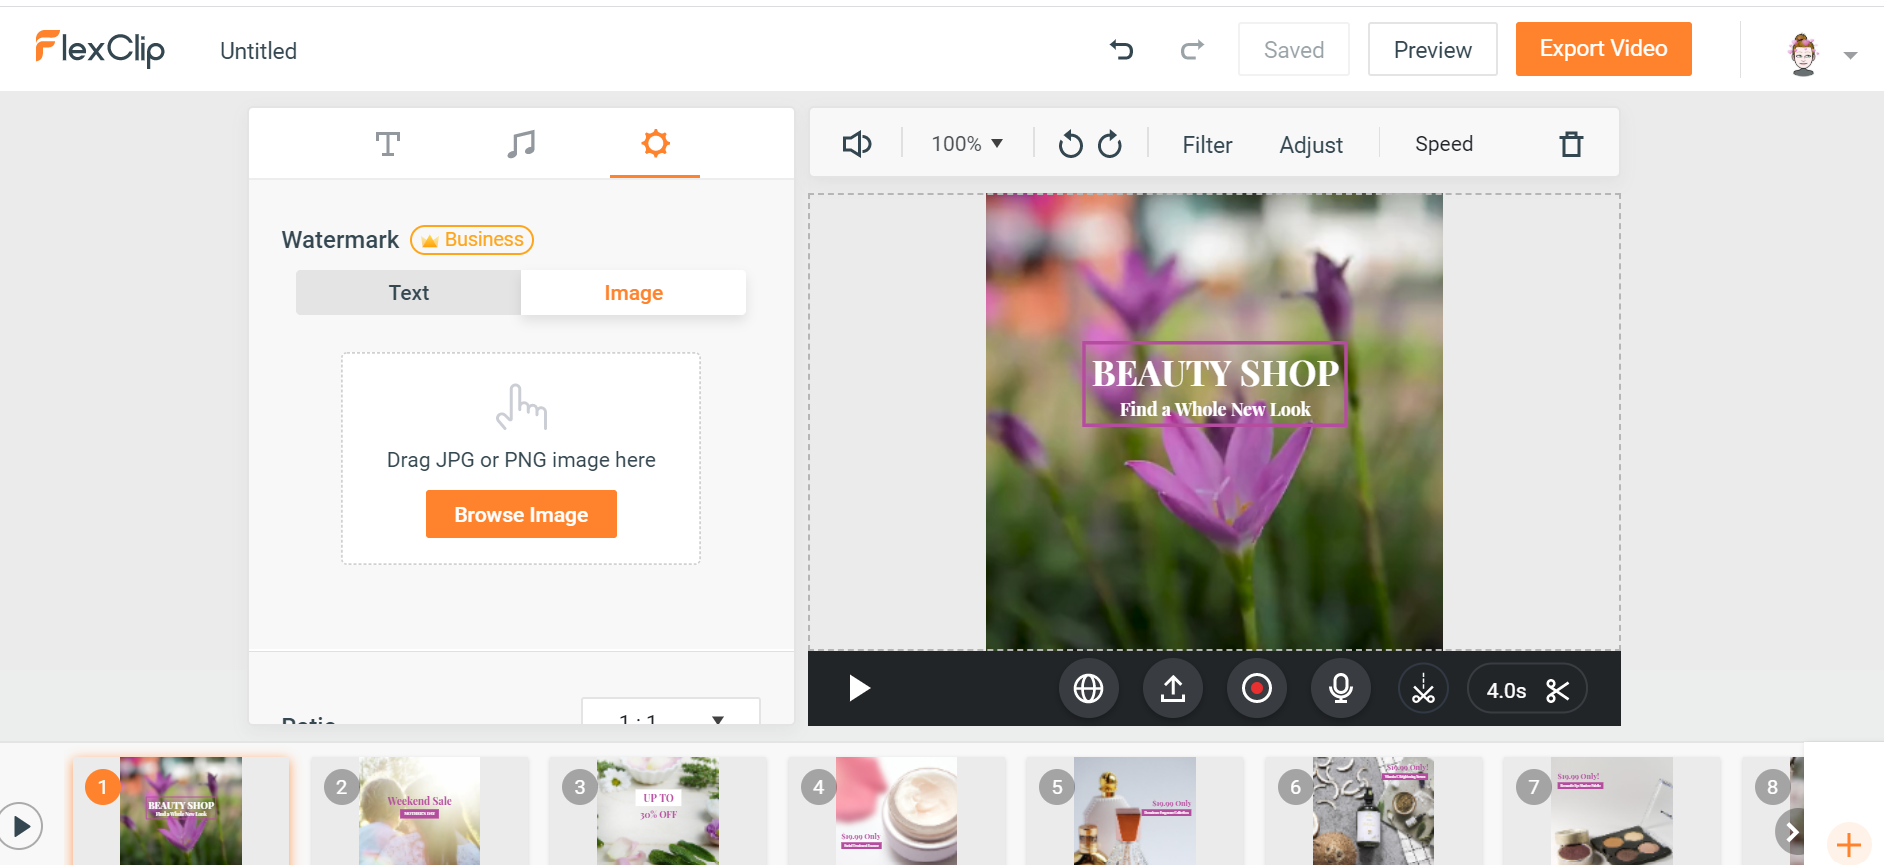Select the Text watermark option
This screenshot has width=1884, height=865.
[408, 293]
